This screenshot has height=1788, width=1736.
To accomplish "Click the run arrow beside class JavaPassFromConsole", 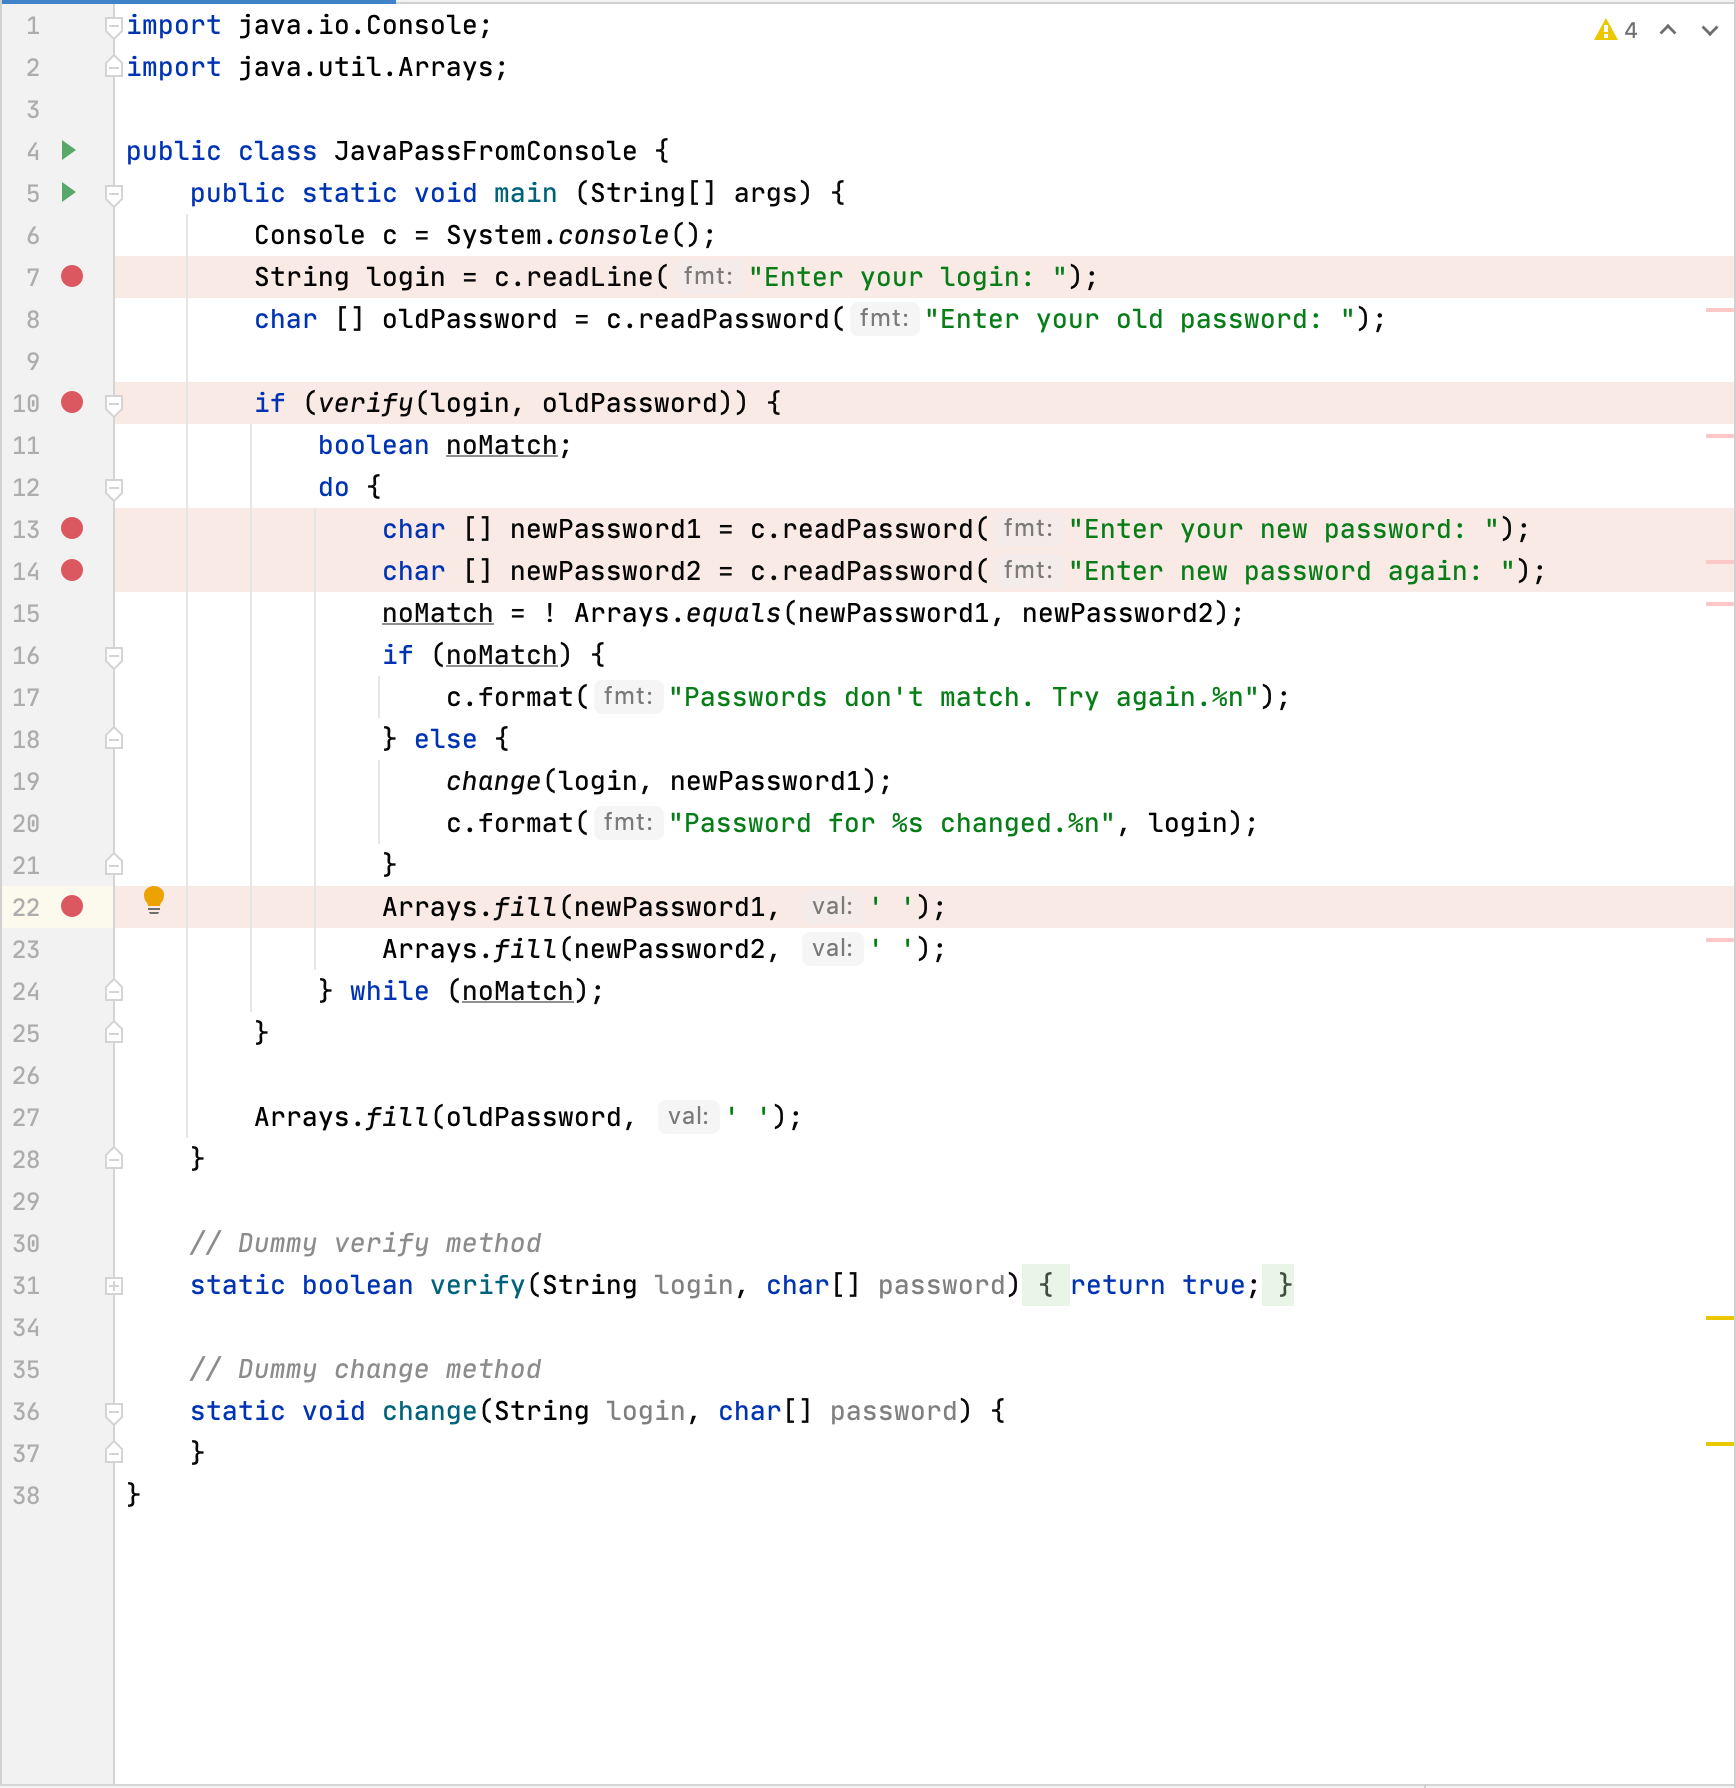I will [68, 151].
